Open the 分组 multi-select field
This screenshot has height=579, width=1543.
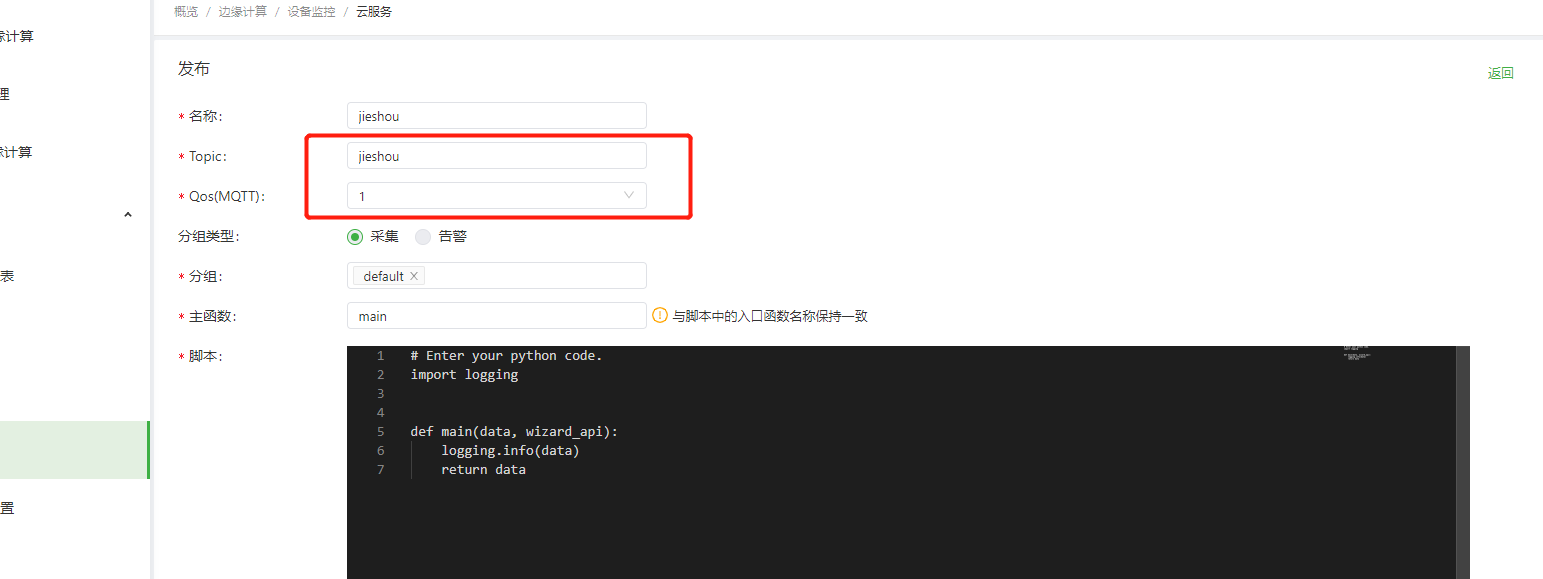point(535,276)
